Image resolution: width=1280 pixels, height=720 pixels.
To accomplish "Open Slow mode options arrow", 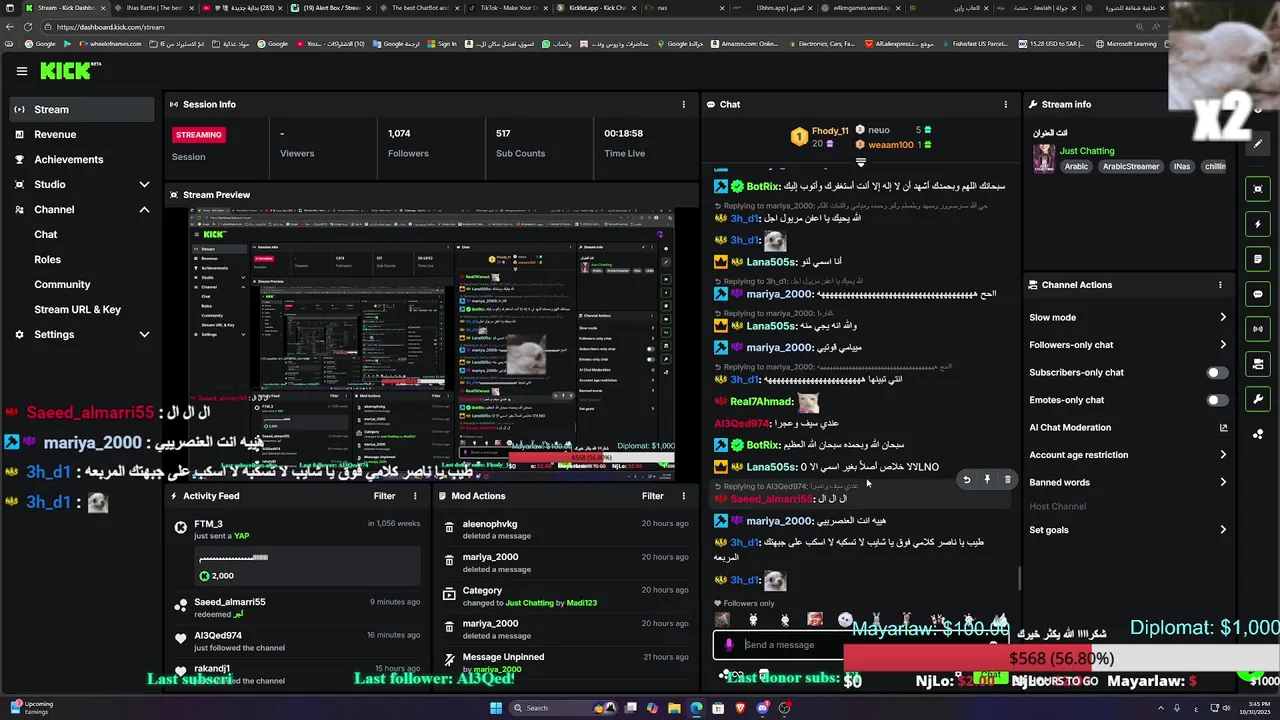I will click(1222, 318).
